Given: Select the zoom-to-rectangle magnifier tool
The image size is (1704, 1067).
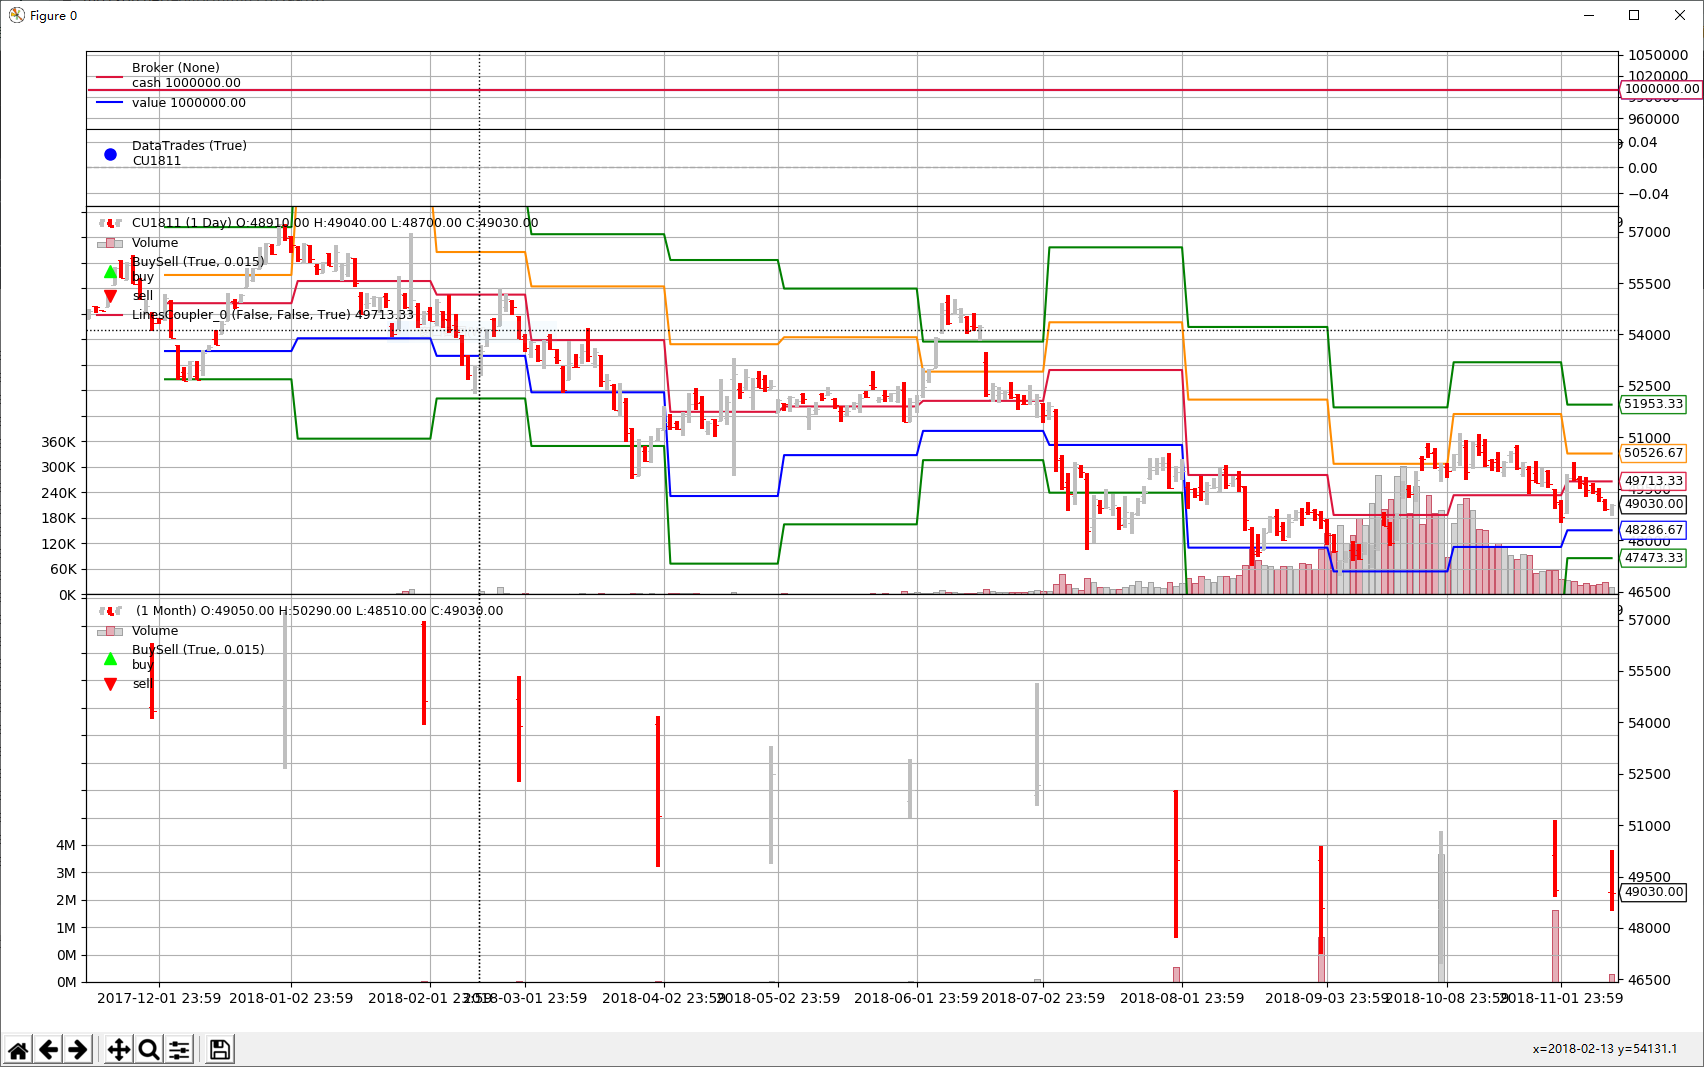Looking at the screenshot, I should coord(147,1048).
